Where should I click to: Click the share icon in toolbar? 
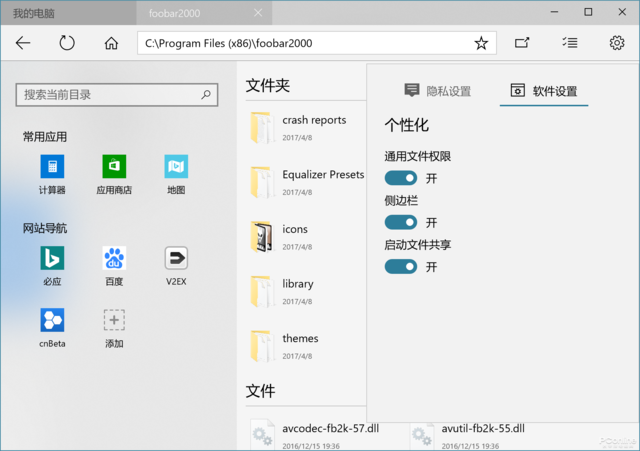tap(522, 42)
